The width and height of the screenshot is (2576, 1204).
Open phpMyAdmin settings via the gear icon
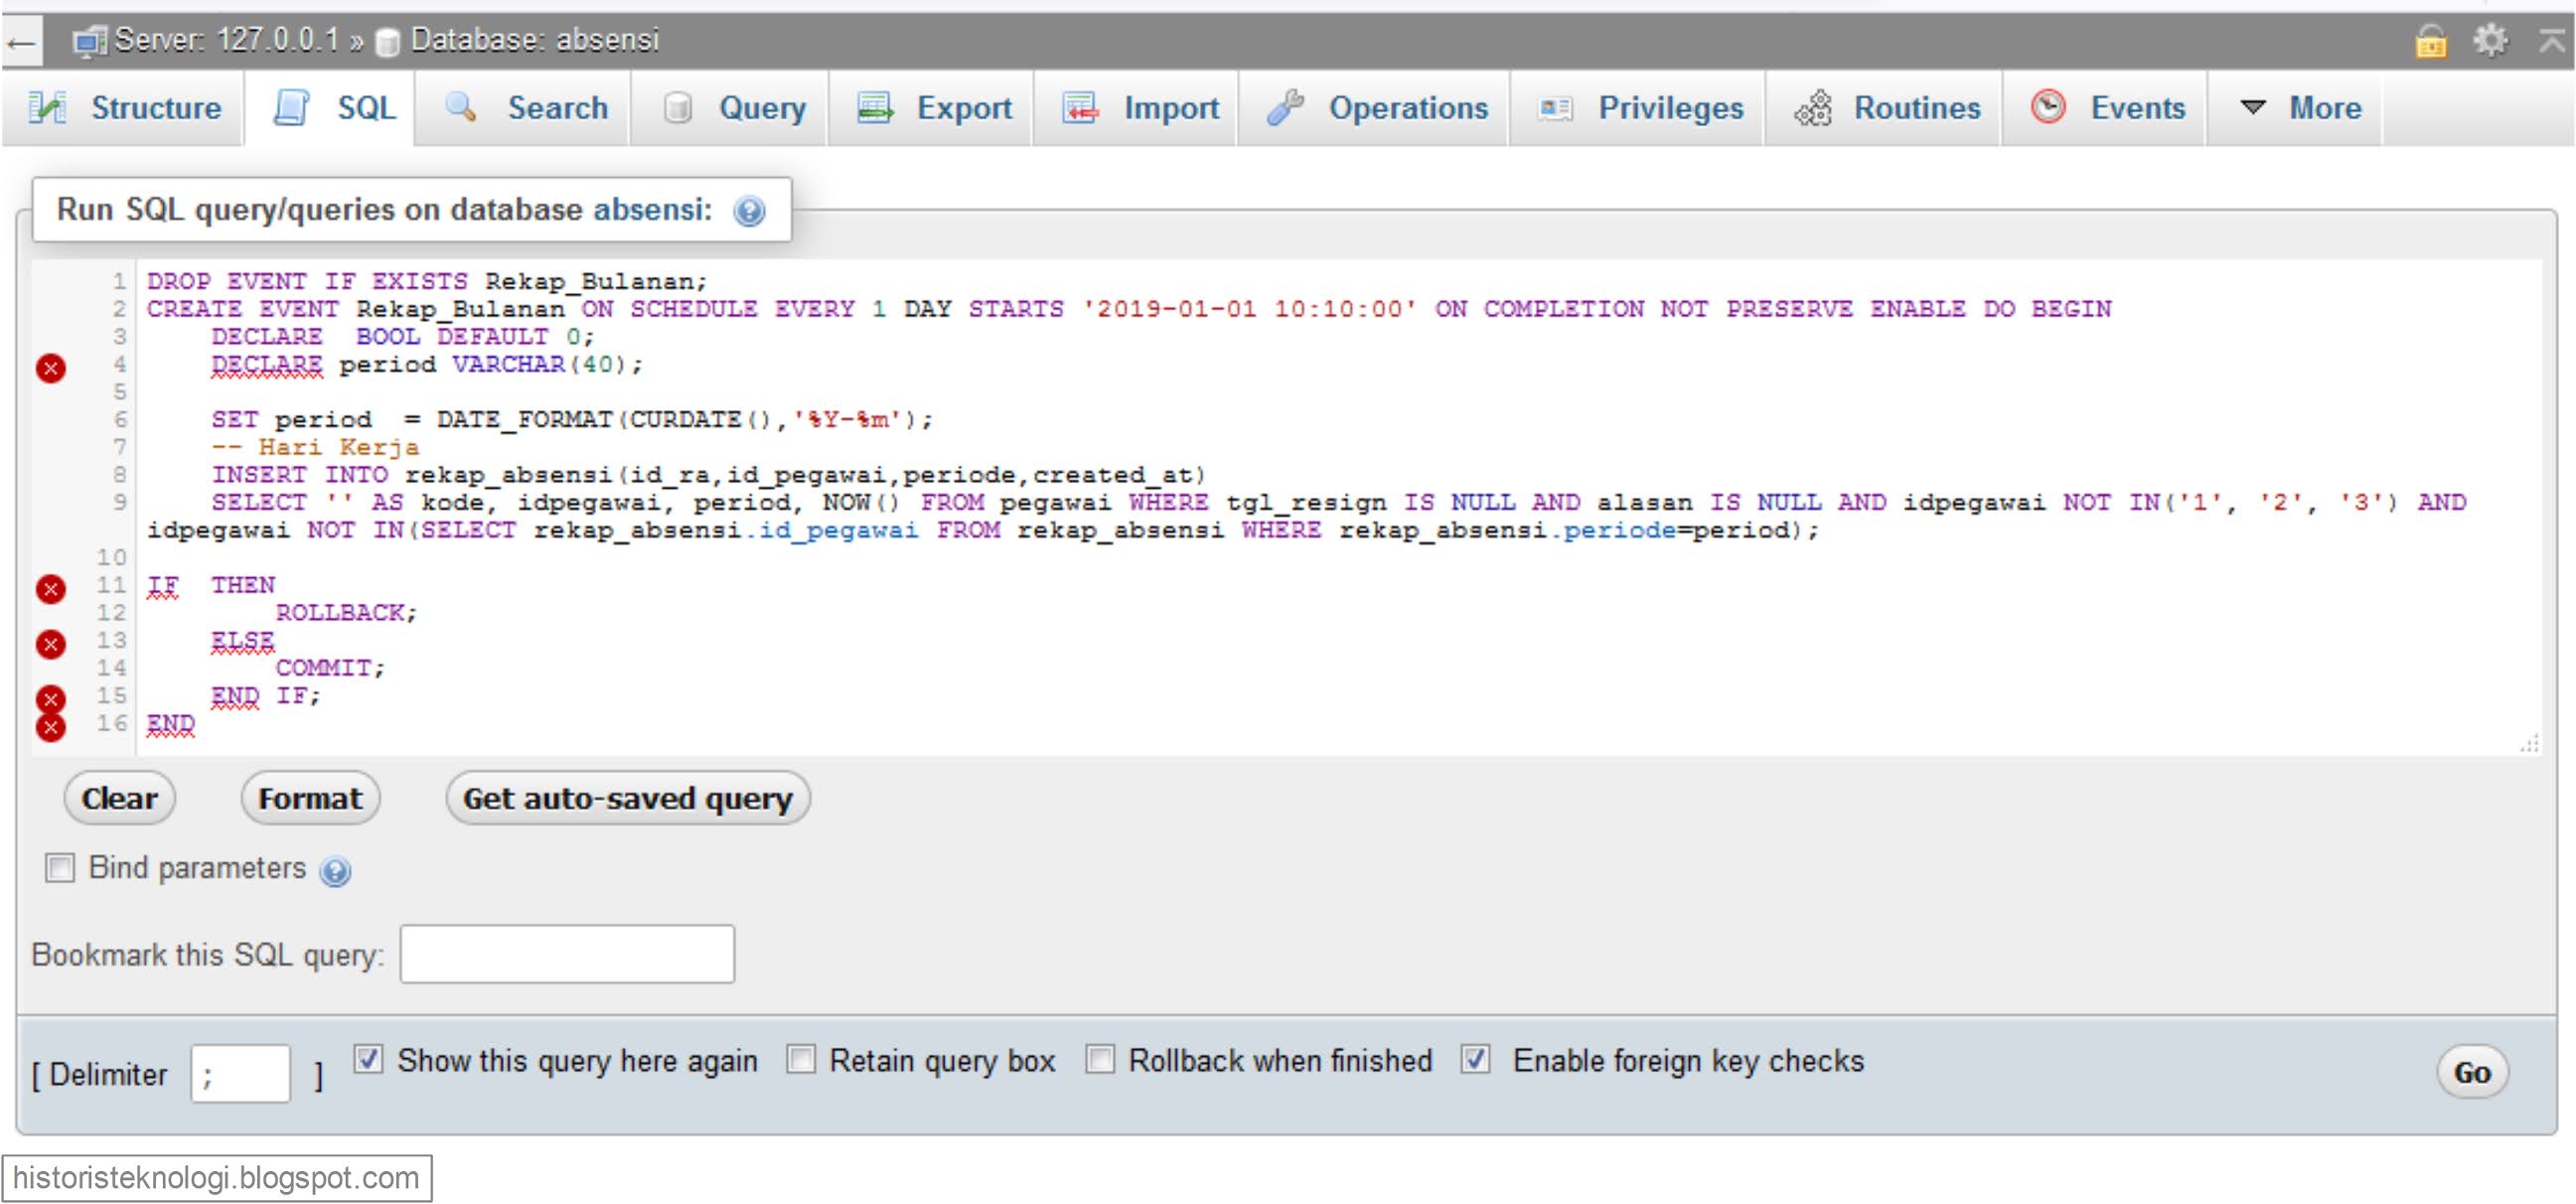coord(2490,39)
